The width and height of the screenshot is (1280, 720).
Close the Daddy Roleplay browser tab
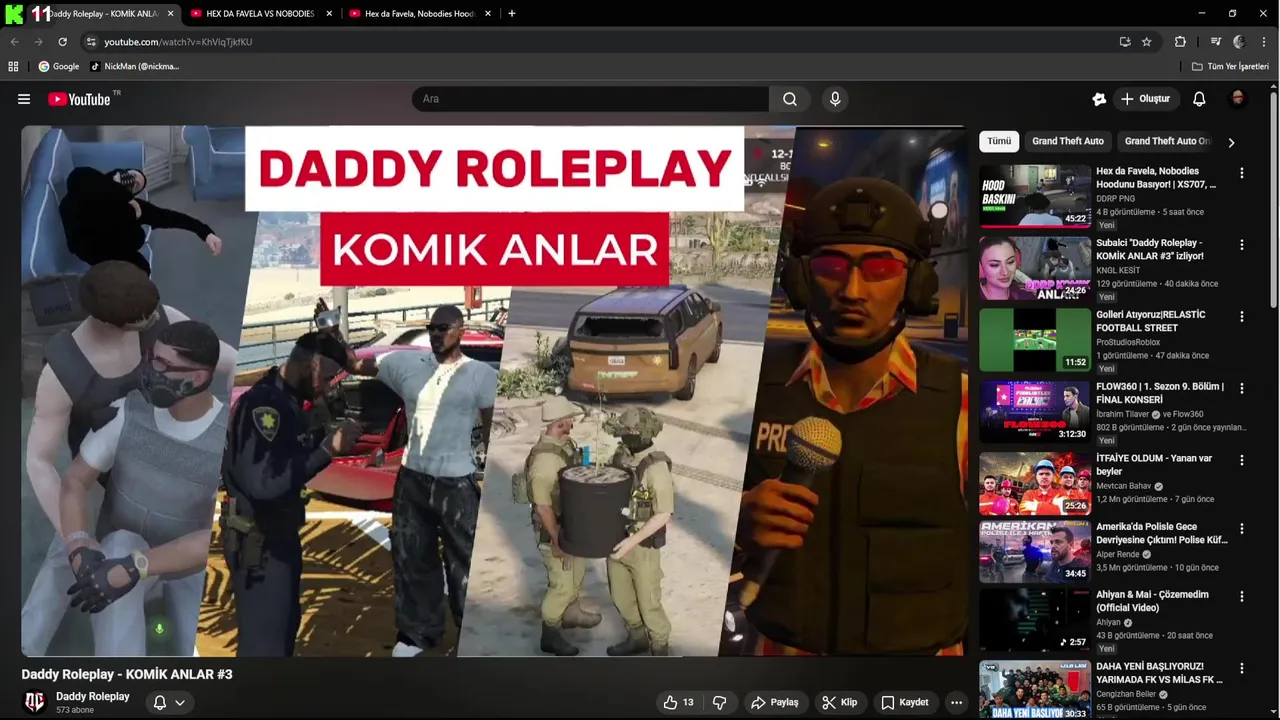pyautogui.click(x=170, y=14)
